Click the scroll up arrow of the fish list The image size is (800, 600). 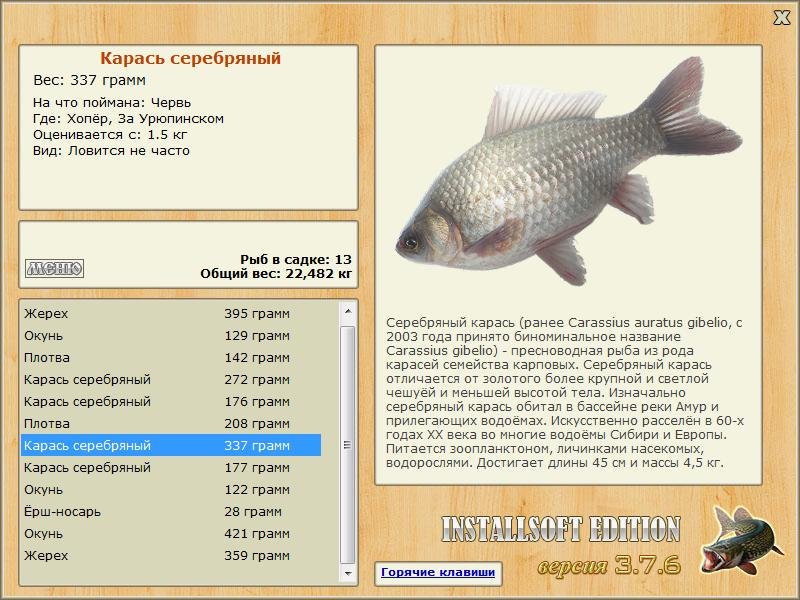tap(348, 311)
